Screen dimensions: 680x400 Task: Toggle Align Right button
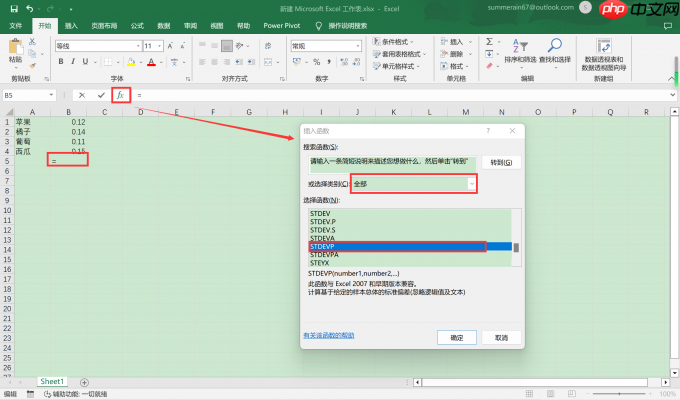pyautogui.click(x=226, y=62)
